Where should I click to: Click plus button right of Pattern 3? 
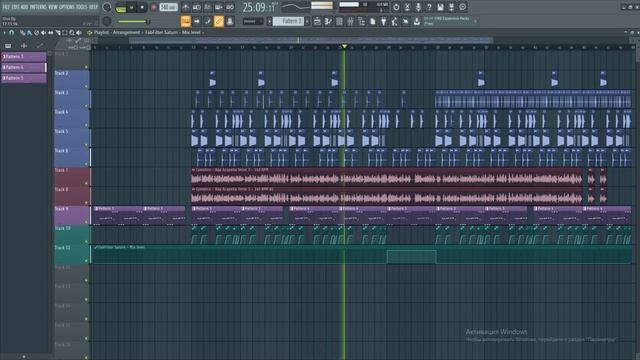point(307,22)
